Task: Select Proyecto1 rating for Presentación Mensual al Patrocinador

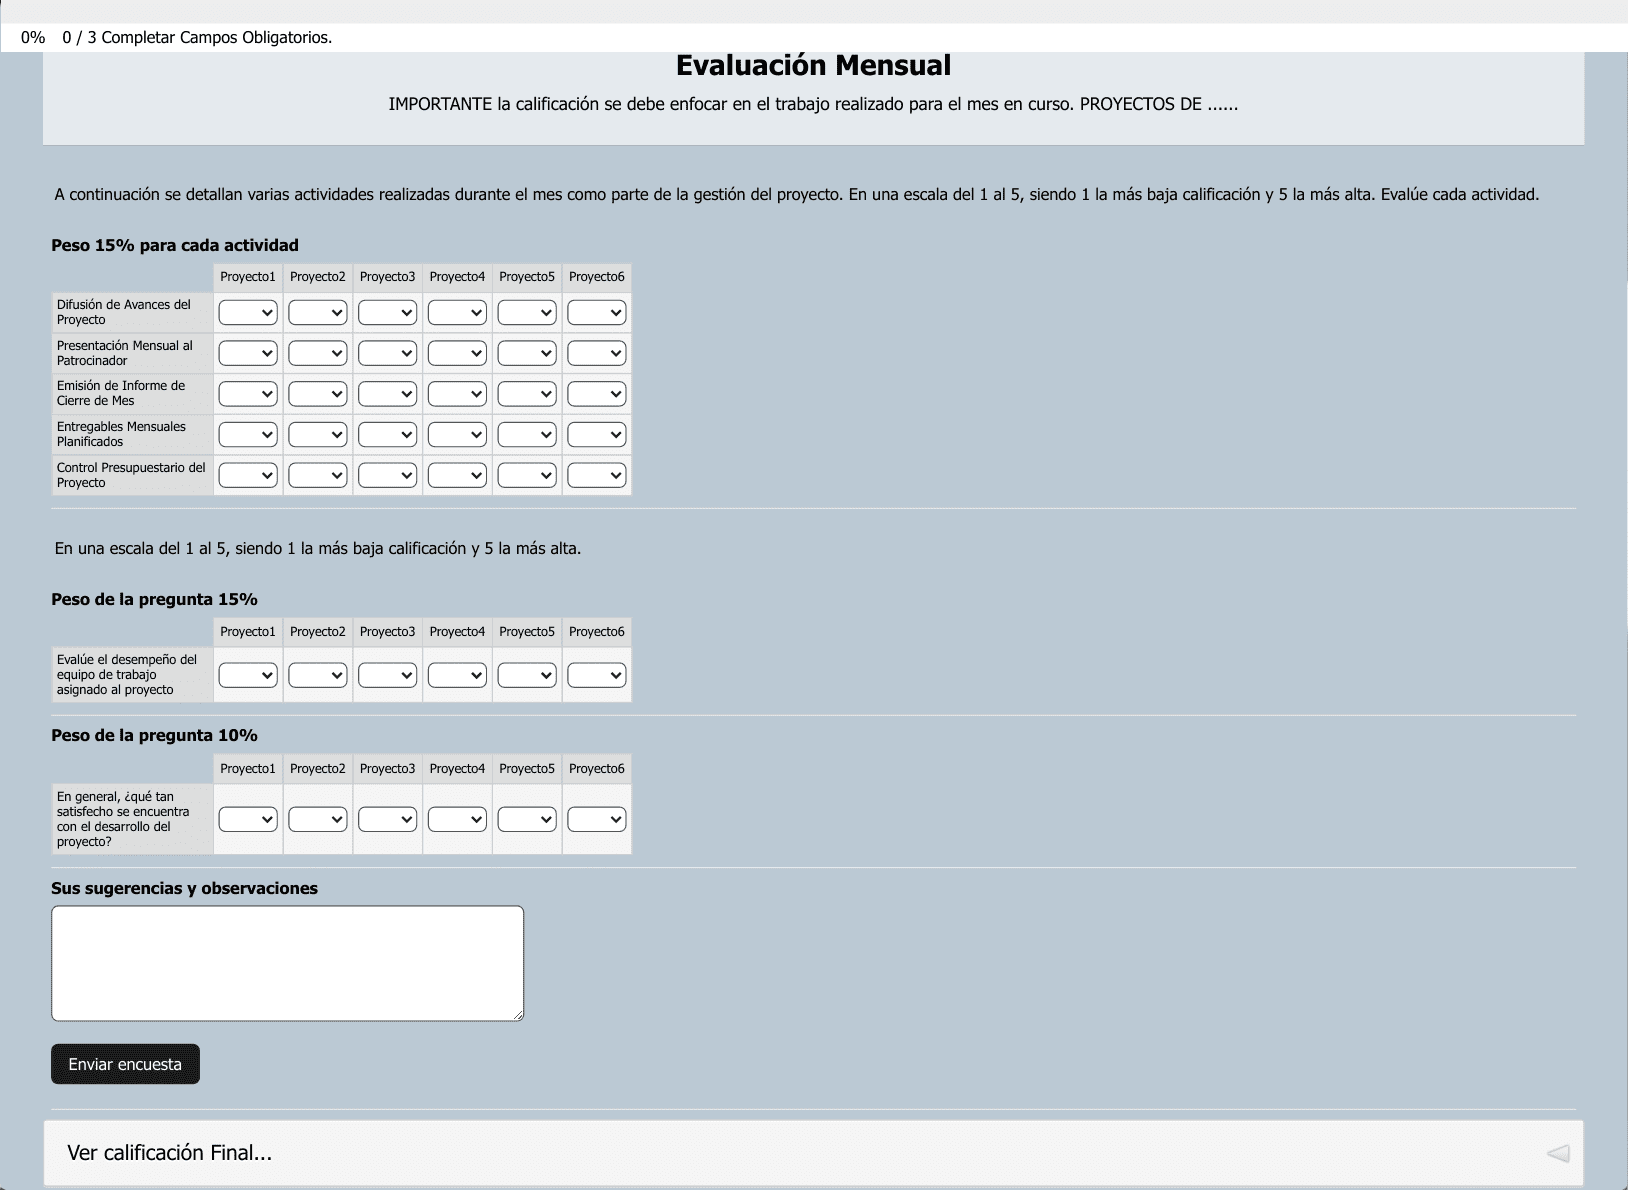Action: [x=248, y=353]
